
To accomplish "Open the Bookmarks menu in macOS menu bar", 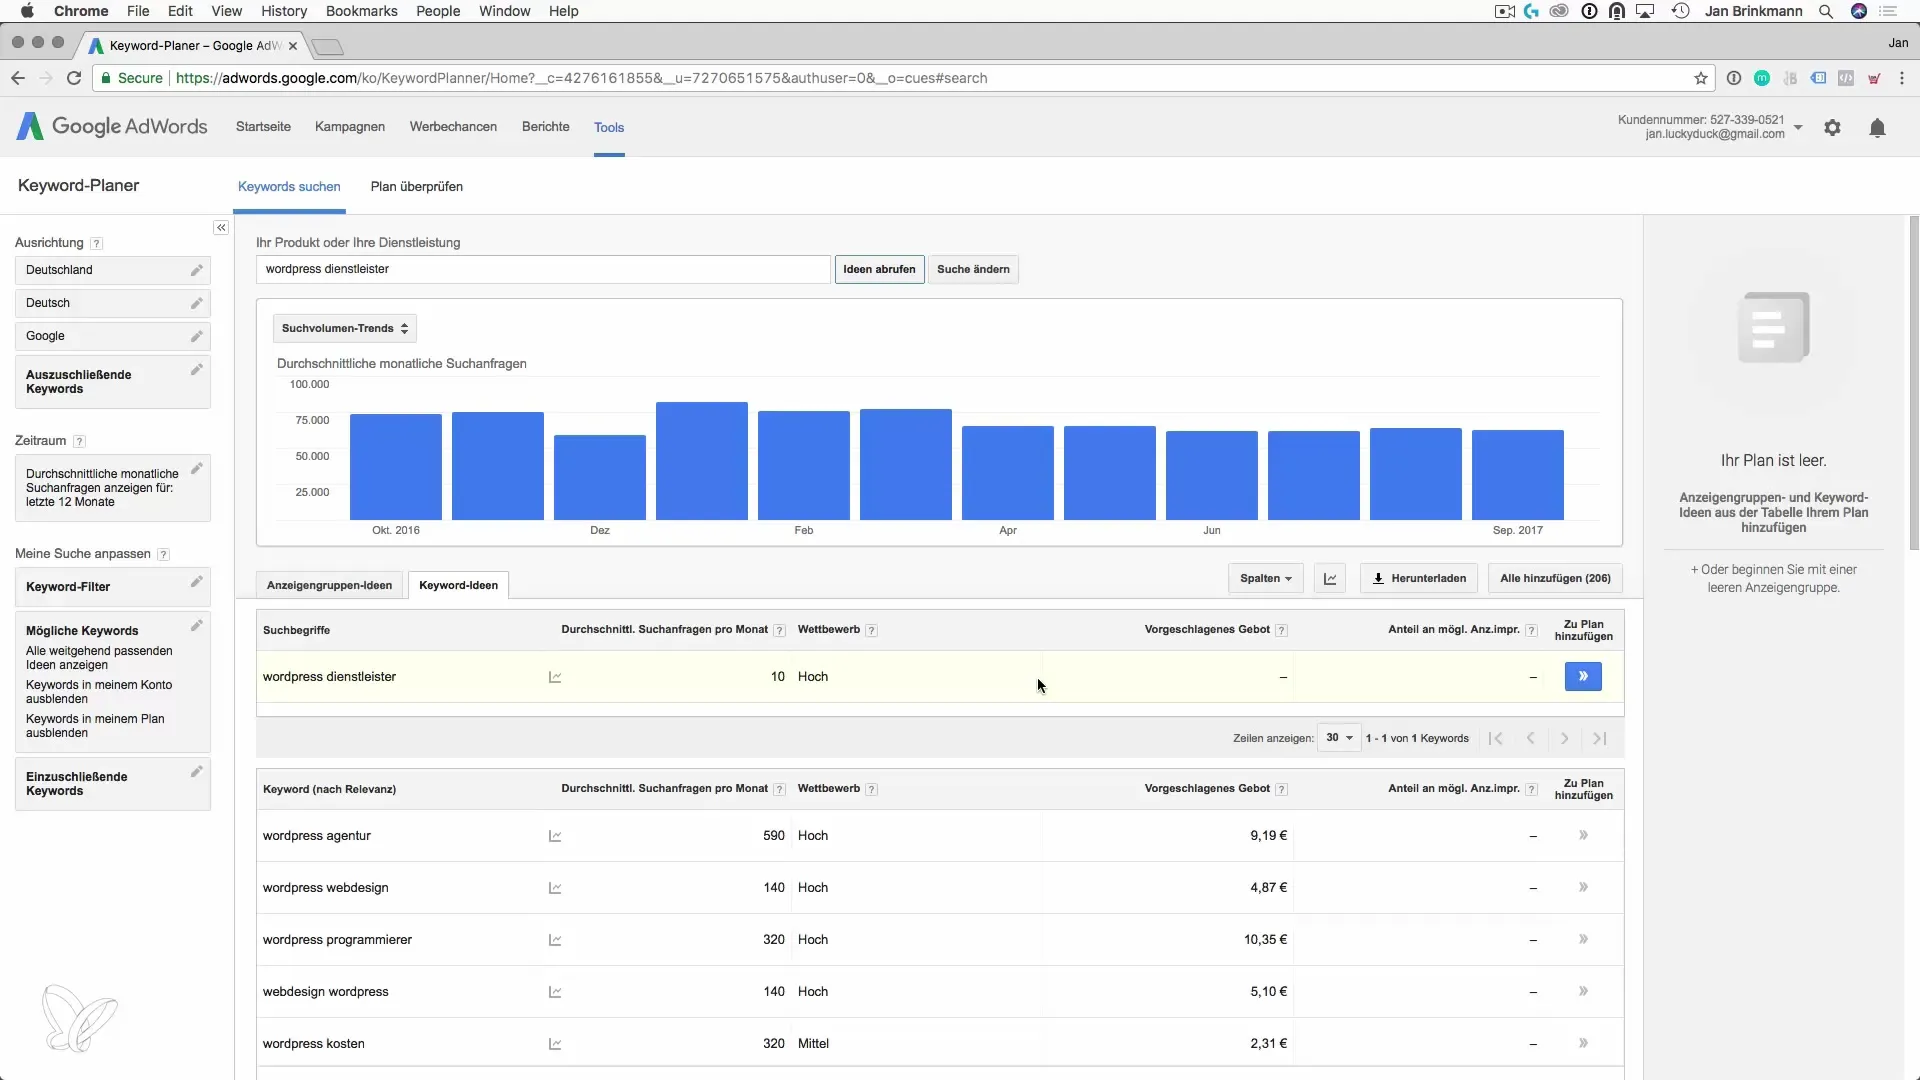I will (x=361, y=11).
